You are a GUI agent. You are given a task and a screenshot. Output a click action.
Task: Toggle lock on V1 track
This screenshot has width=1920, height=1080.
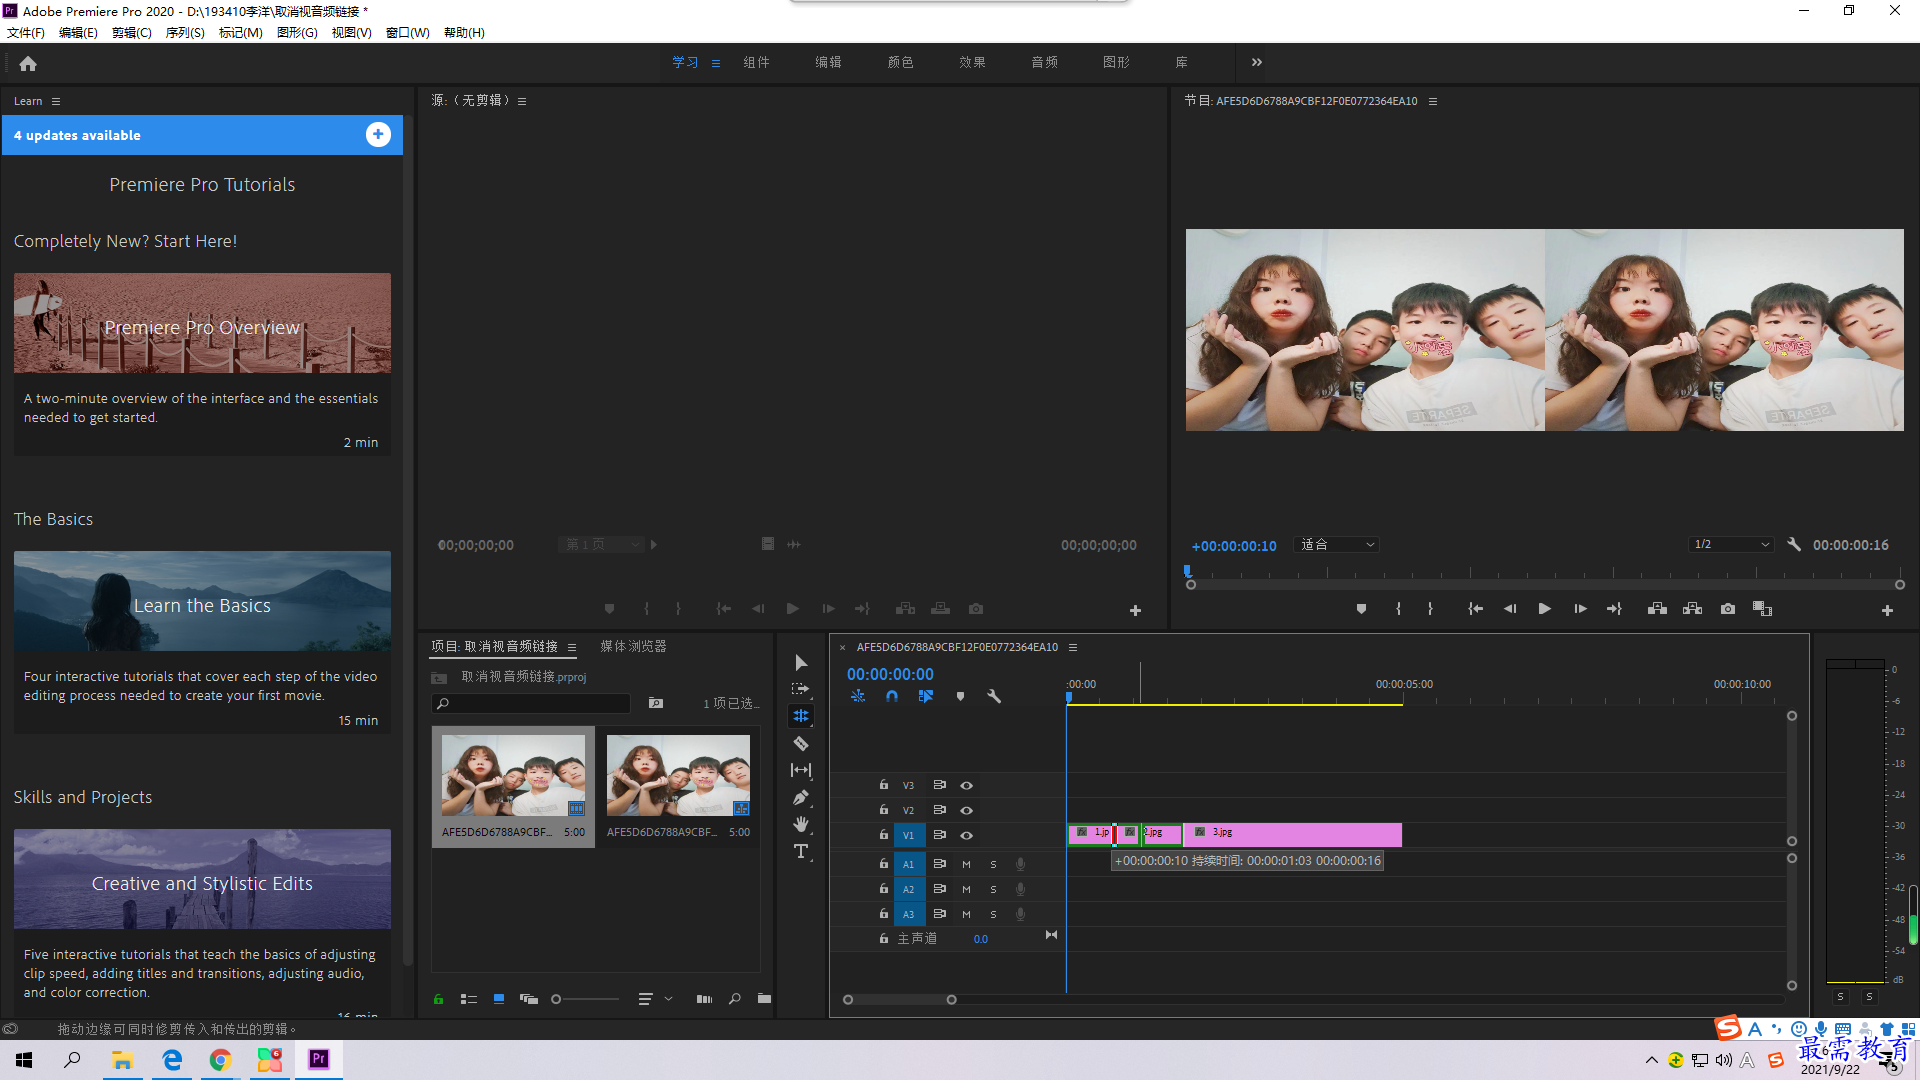tap(883, 834)
